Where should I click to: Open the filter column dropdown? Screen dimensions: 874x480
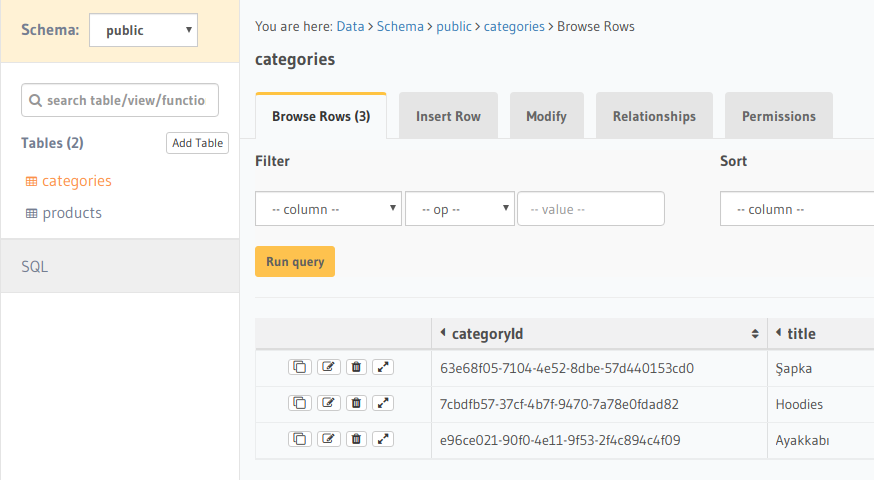coord(328,209)
